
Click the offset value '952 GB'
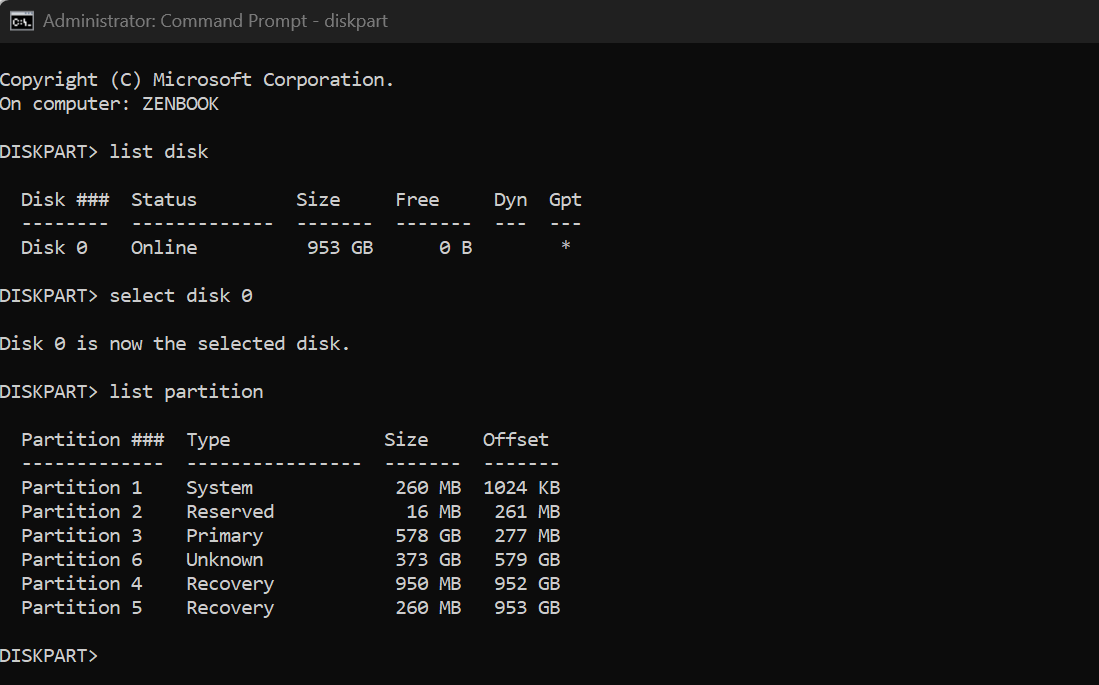pyautogui.click(x=527, y=583)
